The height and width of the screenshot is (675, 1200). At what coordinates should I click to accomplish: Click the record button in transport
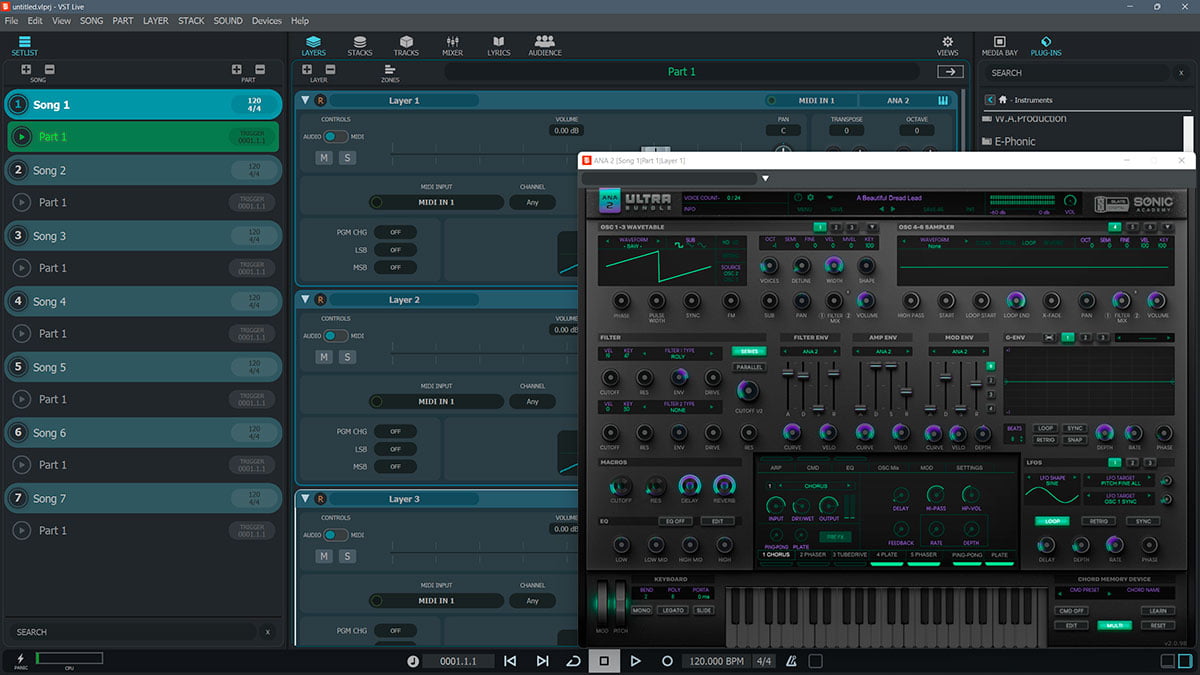[667, 661]
